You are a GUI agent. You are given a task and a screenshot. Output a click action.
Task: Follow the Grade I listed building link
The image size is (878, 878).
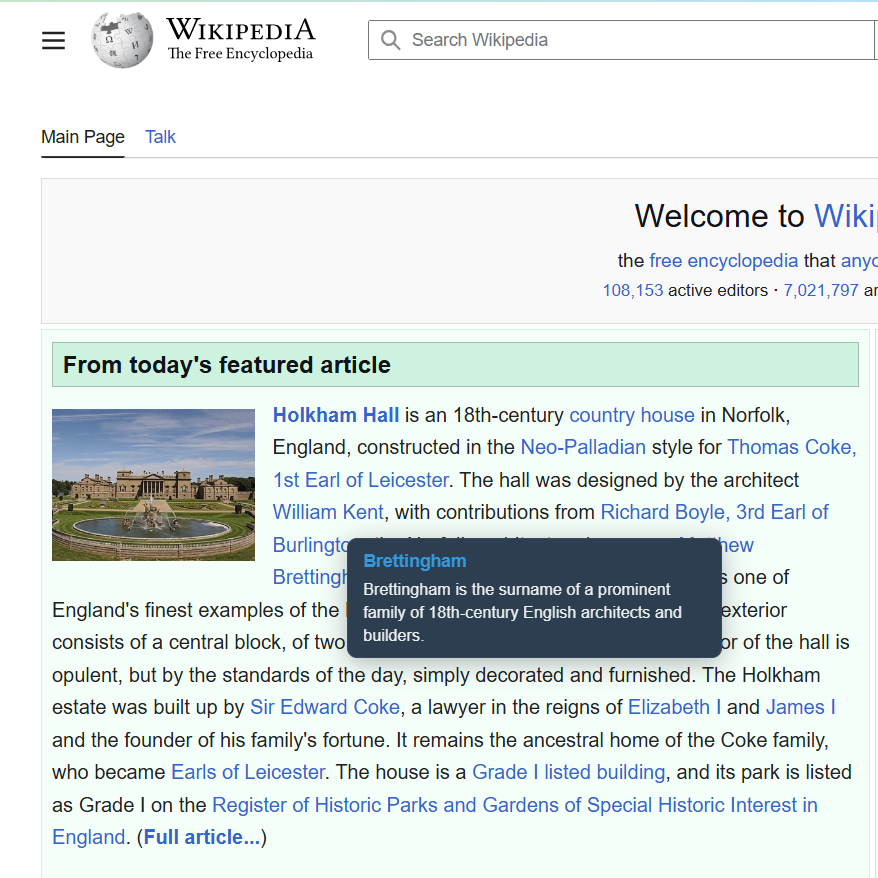pos(568,772)
